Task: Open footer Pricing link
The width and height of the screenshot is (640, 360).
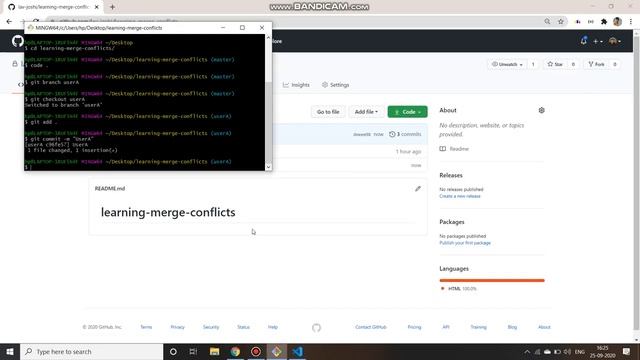Action: point(414,327)
